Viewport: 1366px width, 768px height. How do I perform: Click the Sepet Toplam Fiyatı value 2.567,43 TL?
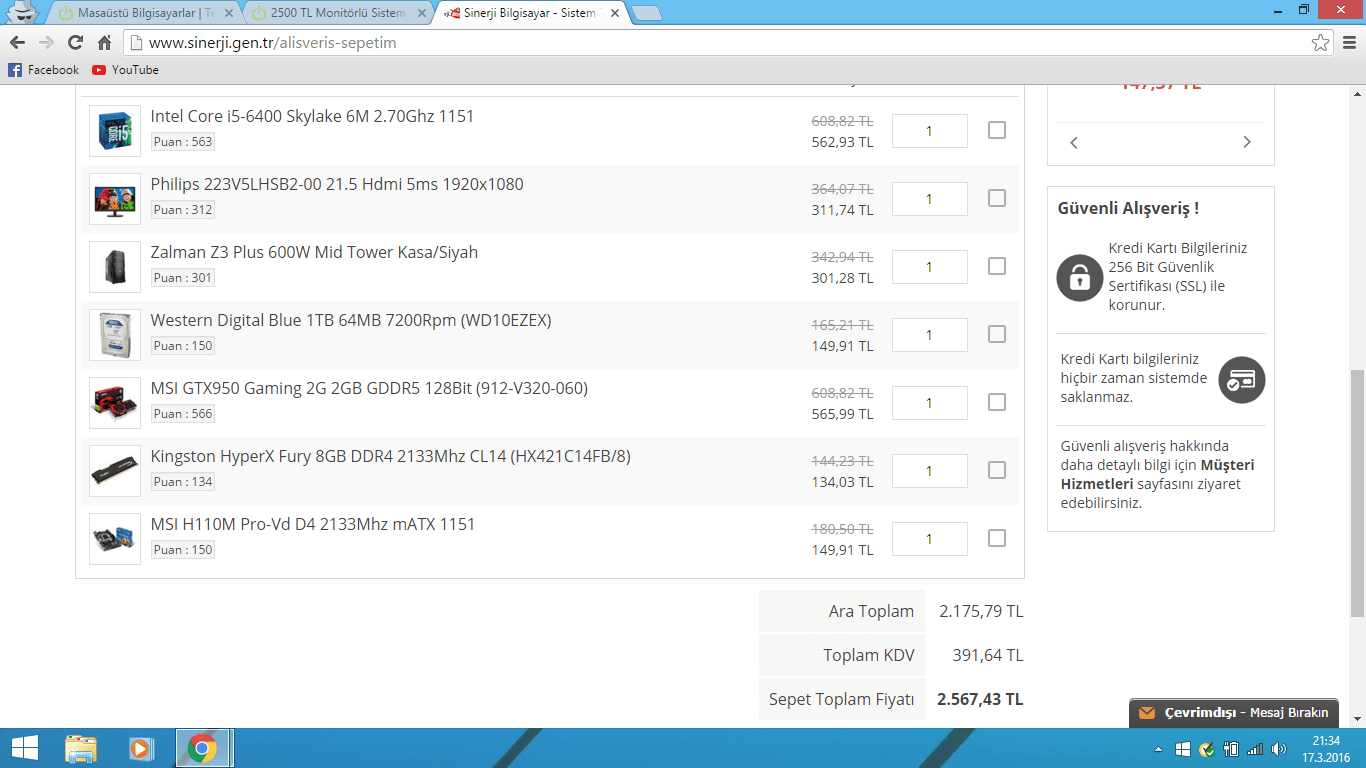[x=980, y=699]
